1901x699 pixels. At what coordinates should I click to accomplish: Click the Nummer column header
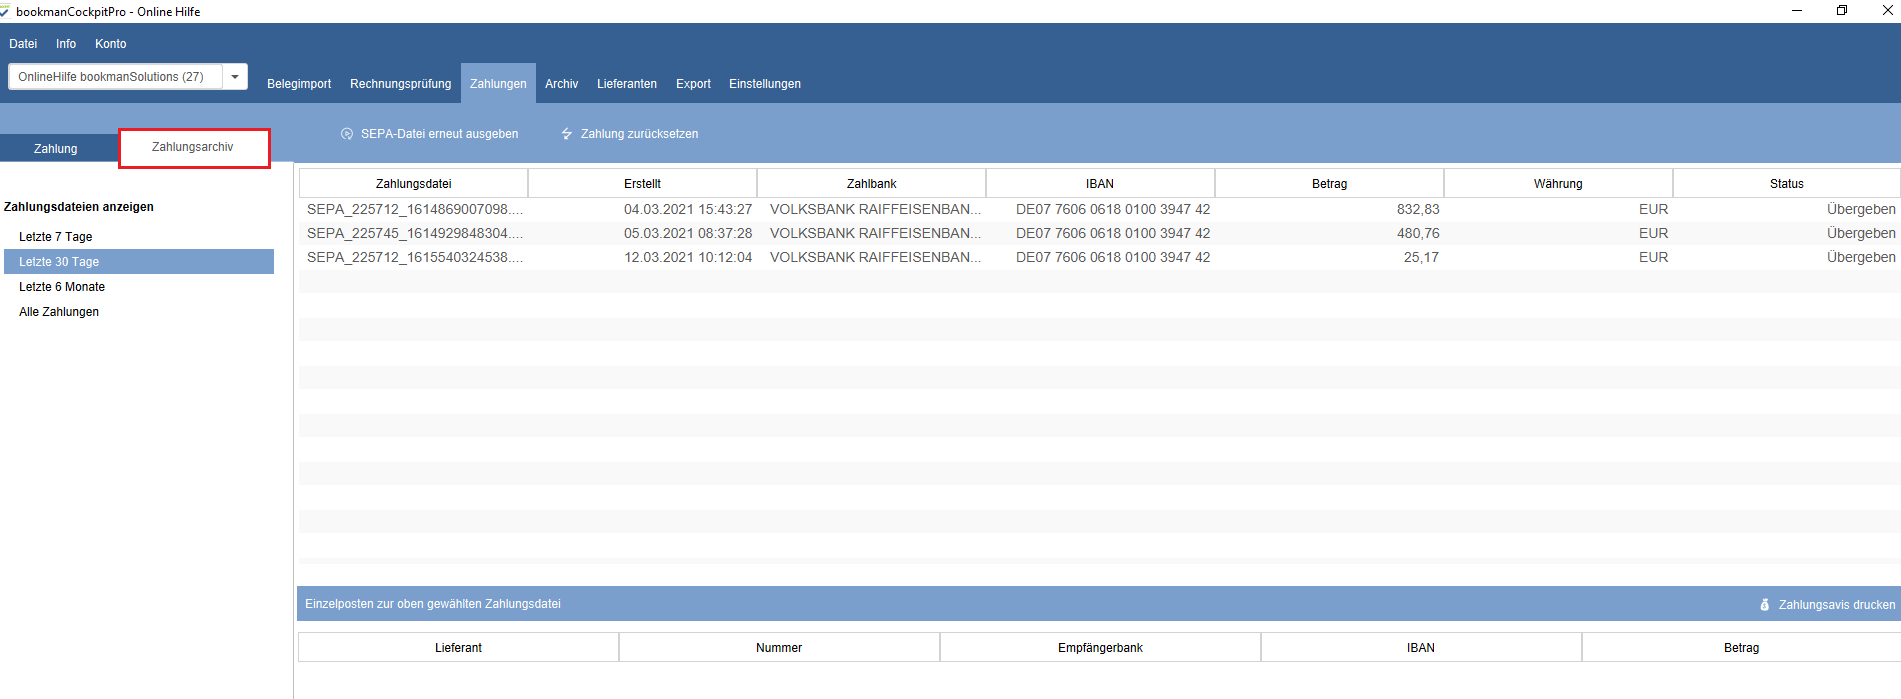tap(779, 648)
